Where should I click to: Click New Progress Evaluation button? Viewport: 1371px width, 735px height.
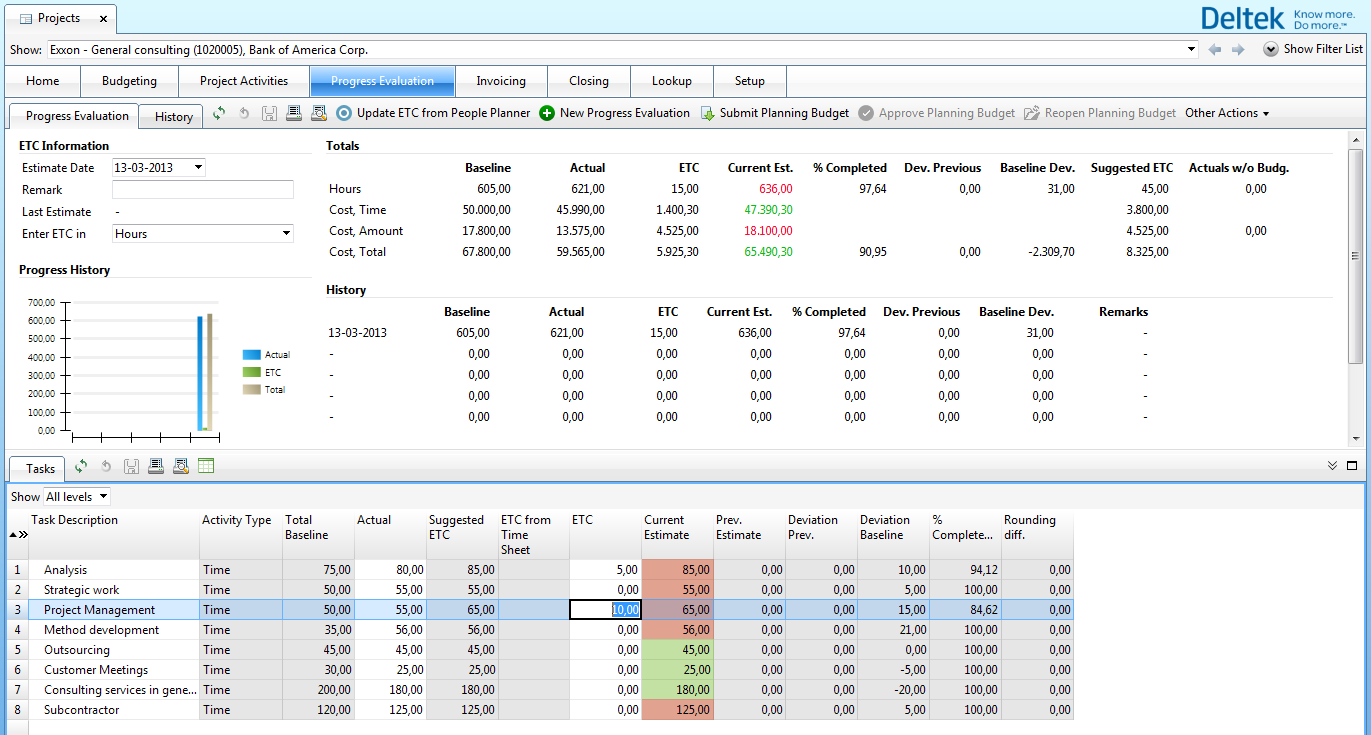pos(615,114)
